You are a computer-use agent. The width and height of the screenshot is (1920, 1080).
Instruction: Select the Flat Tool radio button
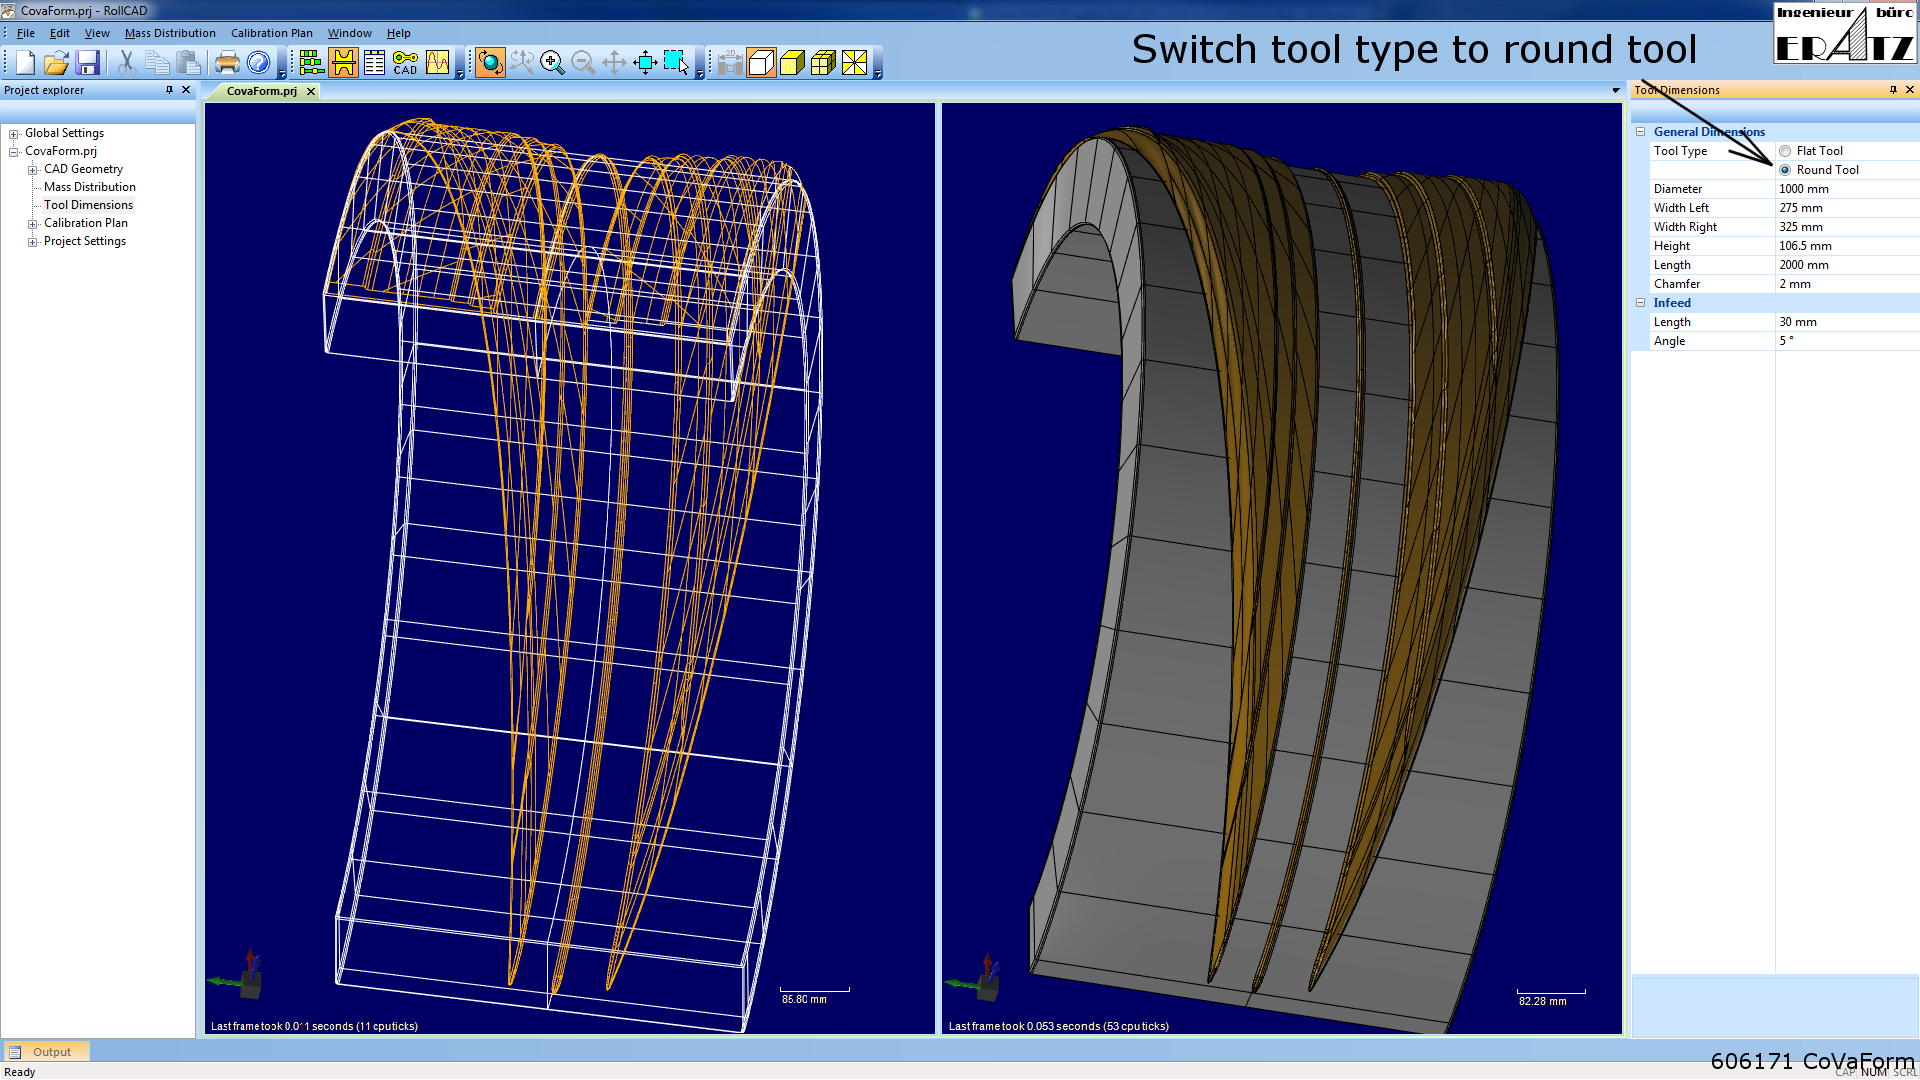point(1785,151)
